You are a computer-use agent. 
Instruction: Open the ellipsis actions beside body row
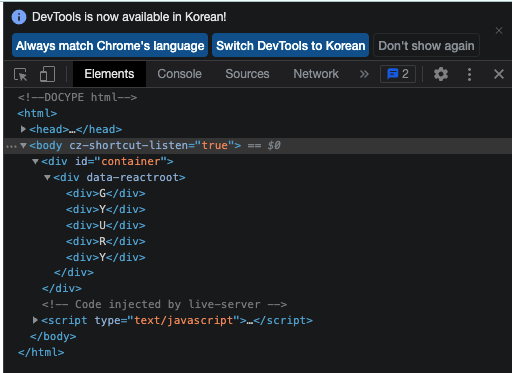point(11,146)
